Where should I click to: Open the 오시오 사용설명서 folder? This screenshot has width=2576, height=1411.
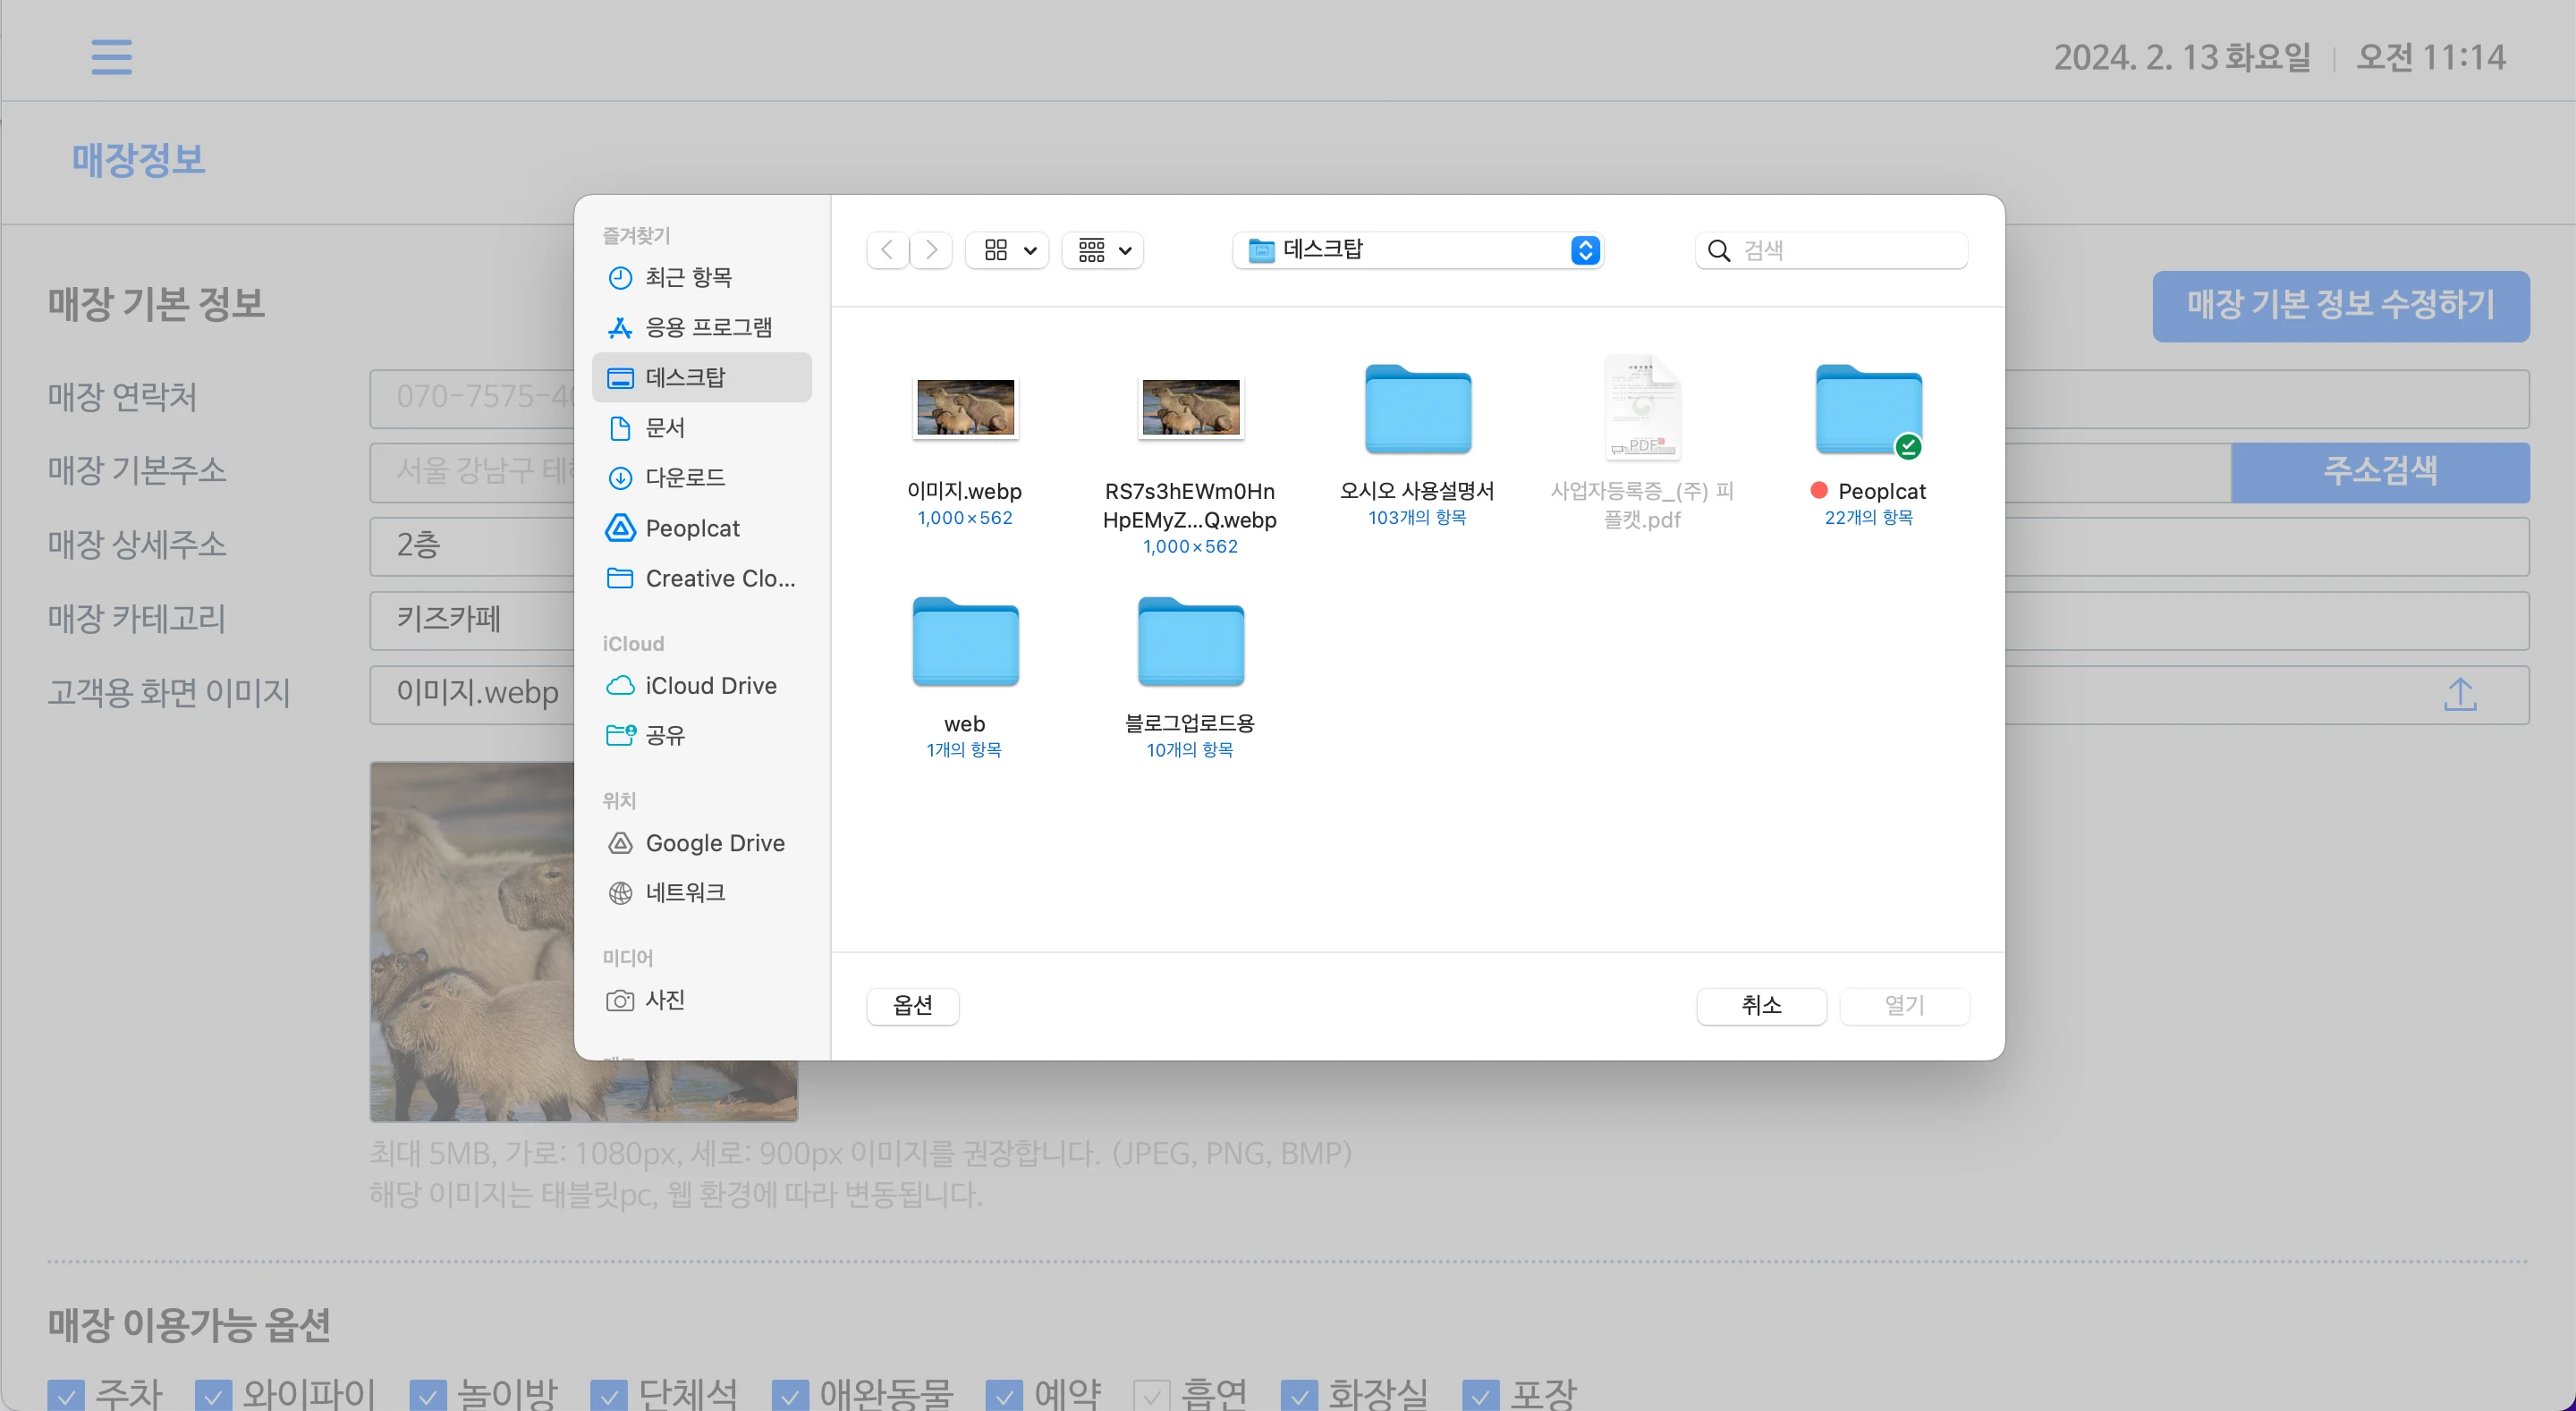pyautogui.click(x=1417, y=411)
